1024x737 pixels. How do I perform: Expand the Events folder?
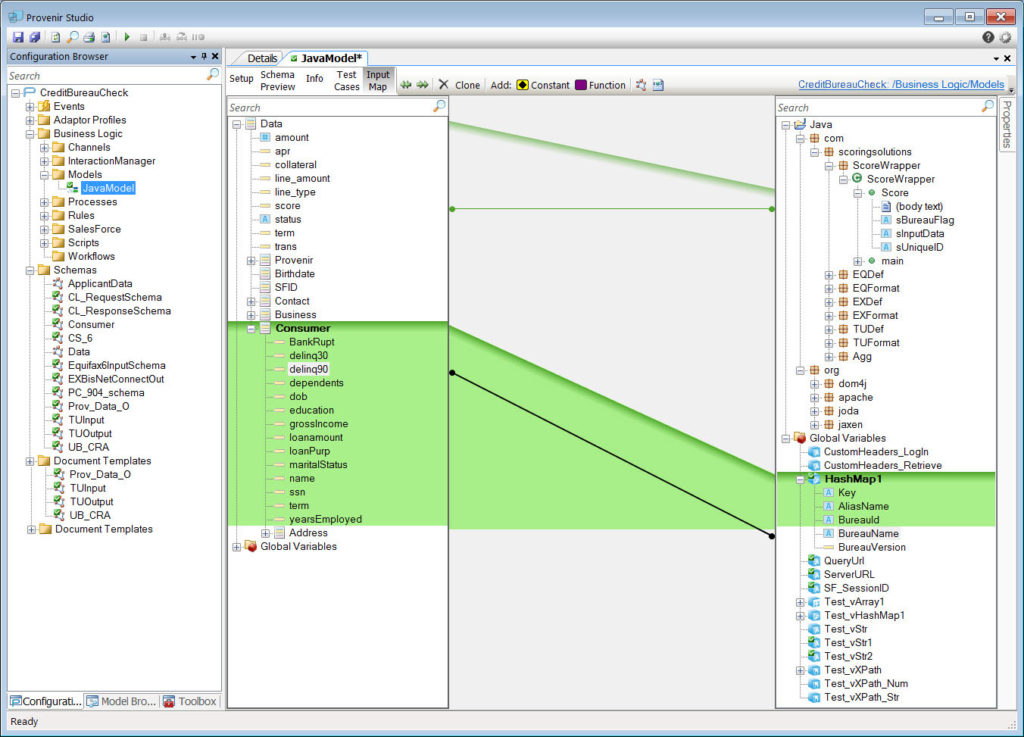(x=30, y=106)
